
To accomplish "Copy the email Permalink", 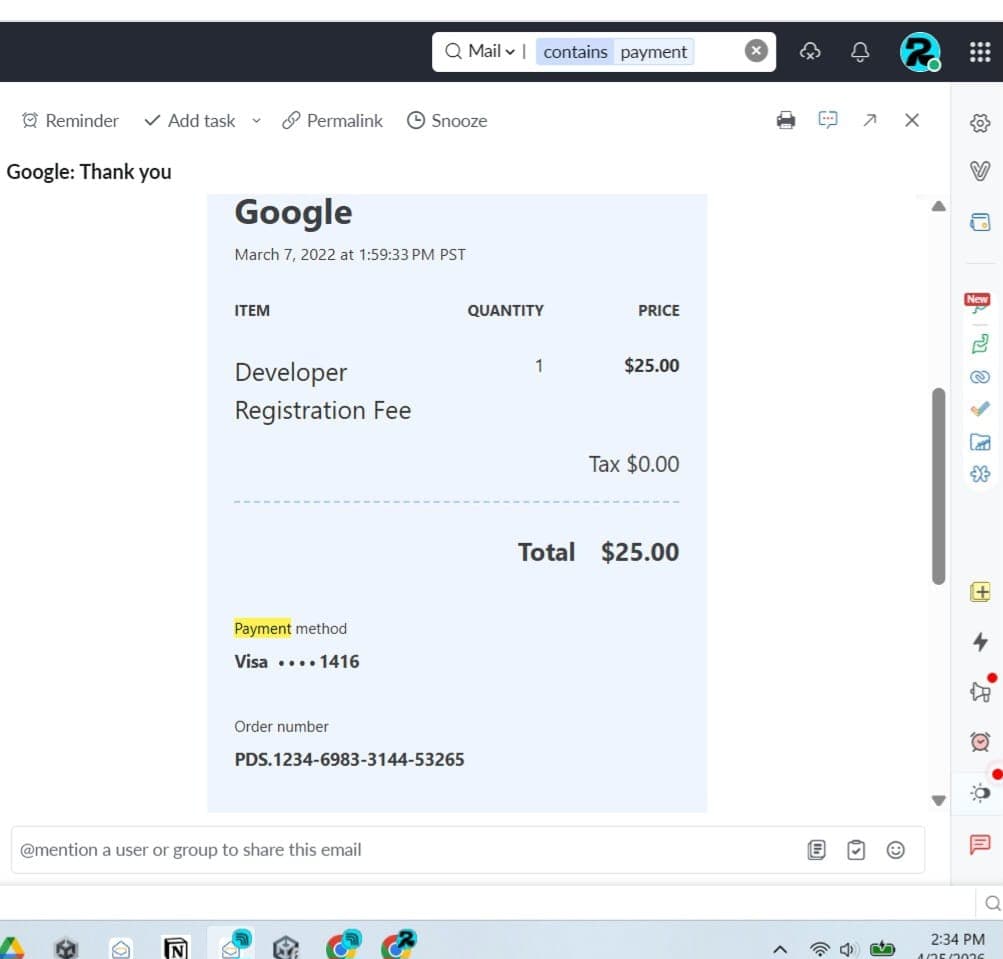I will pos(332,120).
